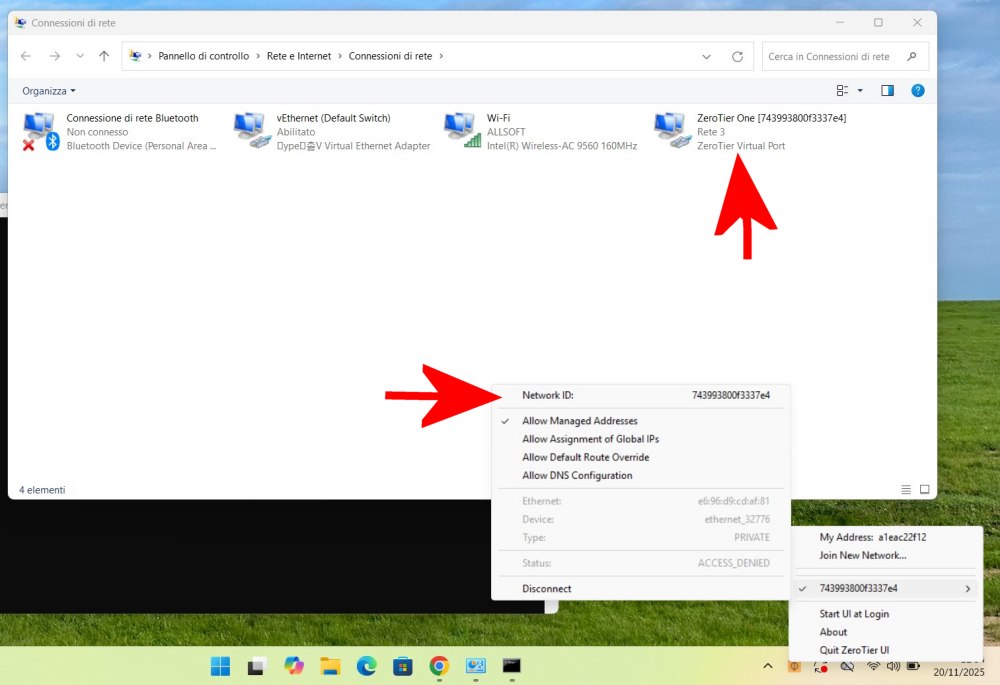Open Help via the blue question mark

pos(918,90)
